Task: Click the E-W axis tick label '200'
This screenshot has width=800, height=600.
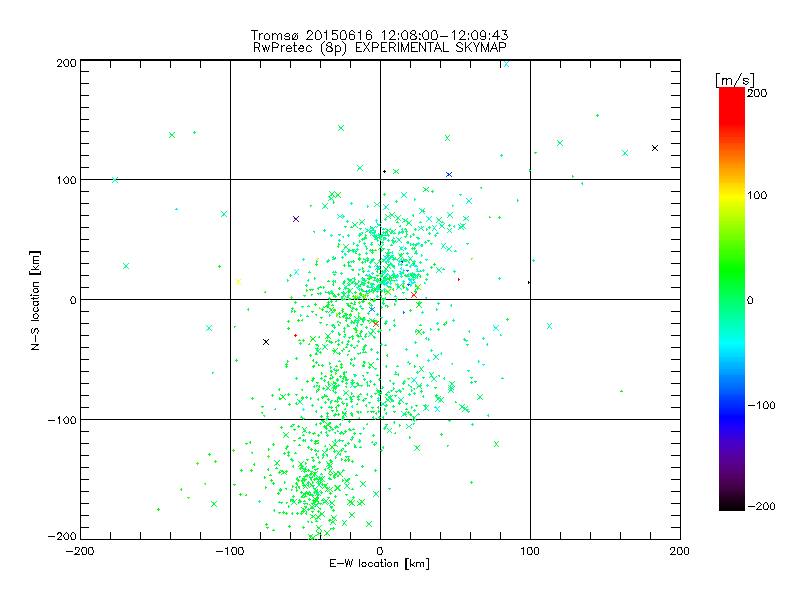Action: [680, 551]
